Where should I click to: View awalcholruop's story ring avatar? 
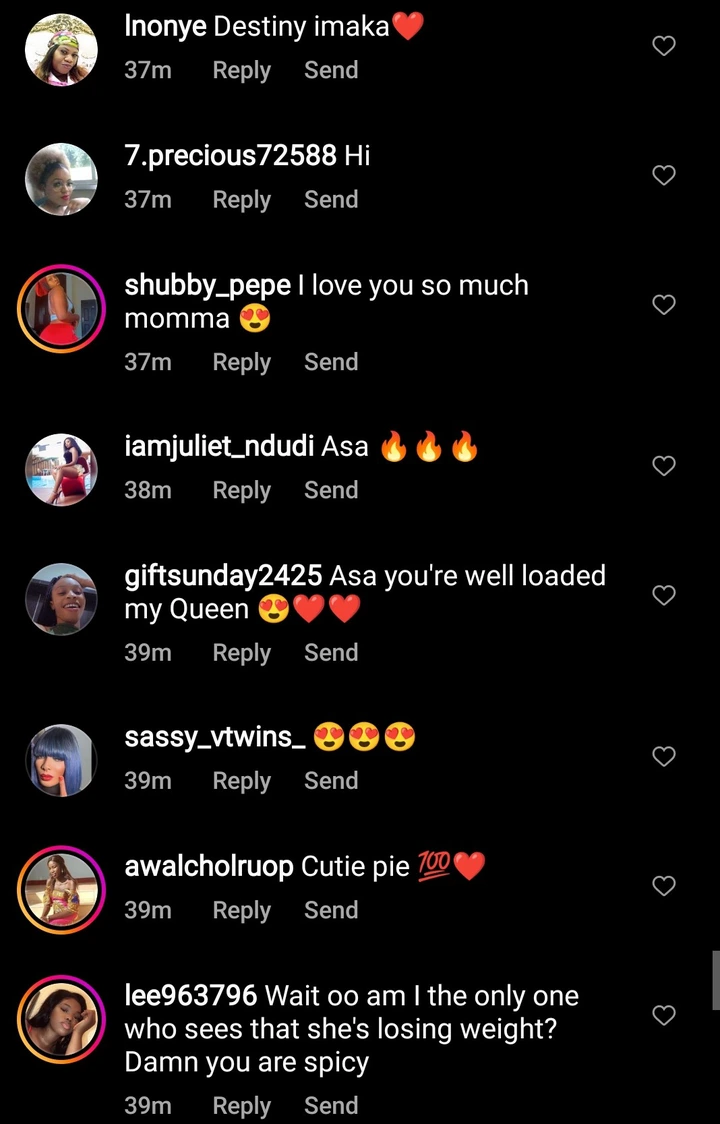click(61, 890)
